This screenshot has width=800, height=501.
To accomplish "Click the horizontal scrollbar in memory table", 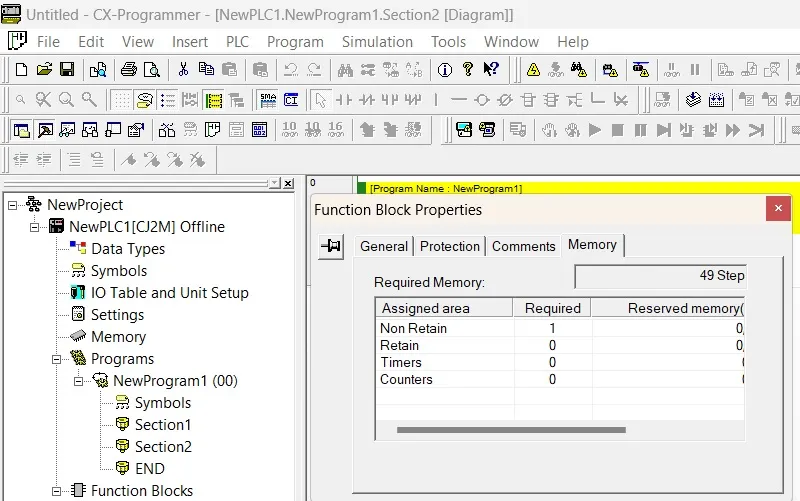I will [x=511, y=430].
